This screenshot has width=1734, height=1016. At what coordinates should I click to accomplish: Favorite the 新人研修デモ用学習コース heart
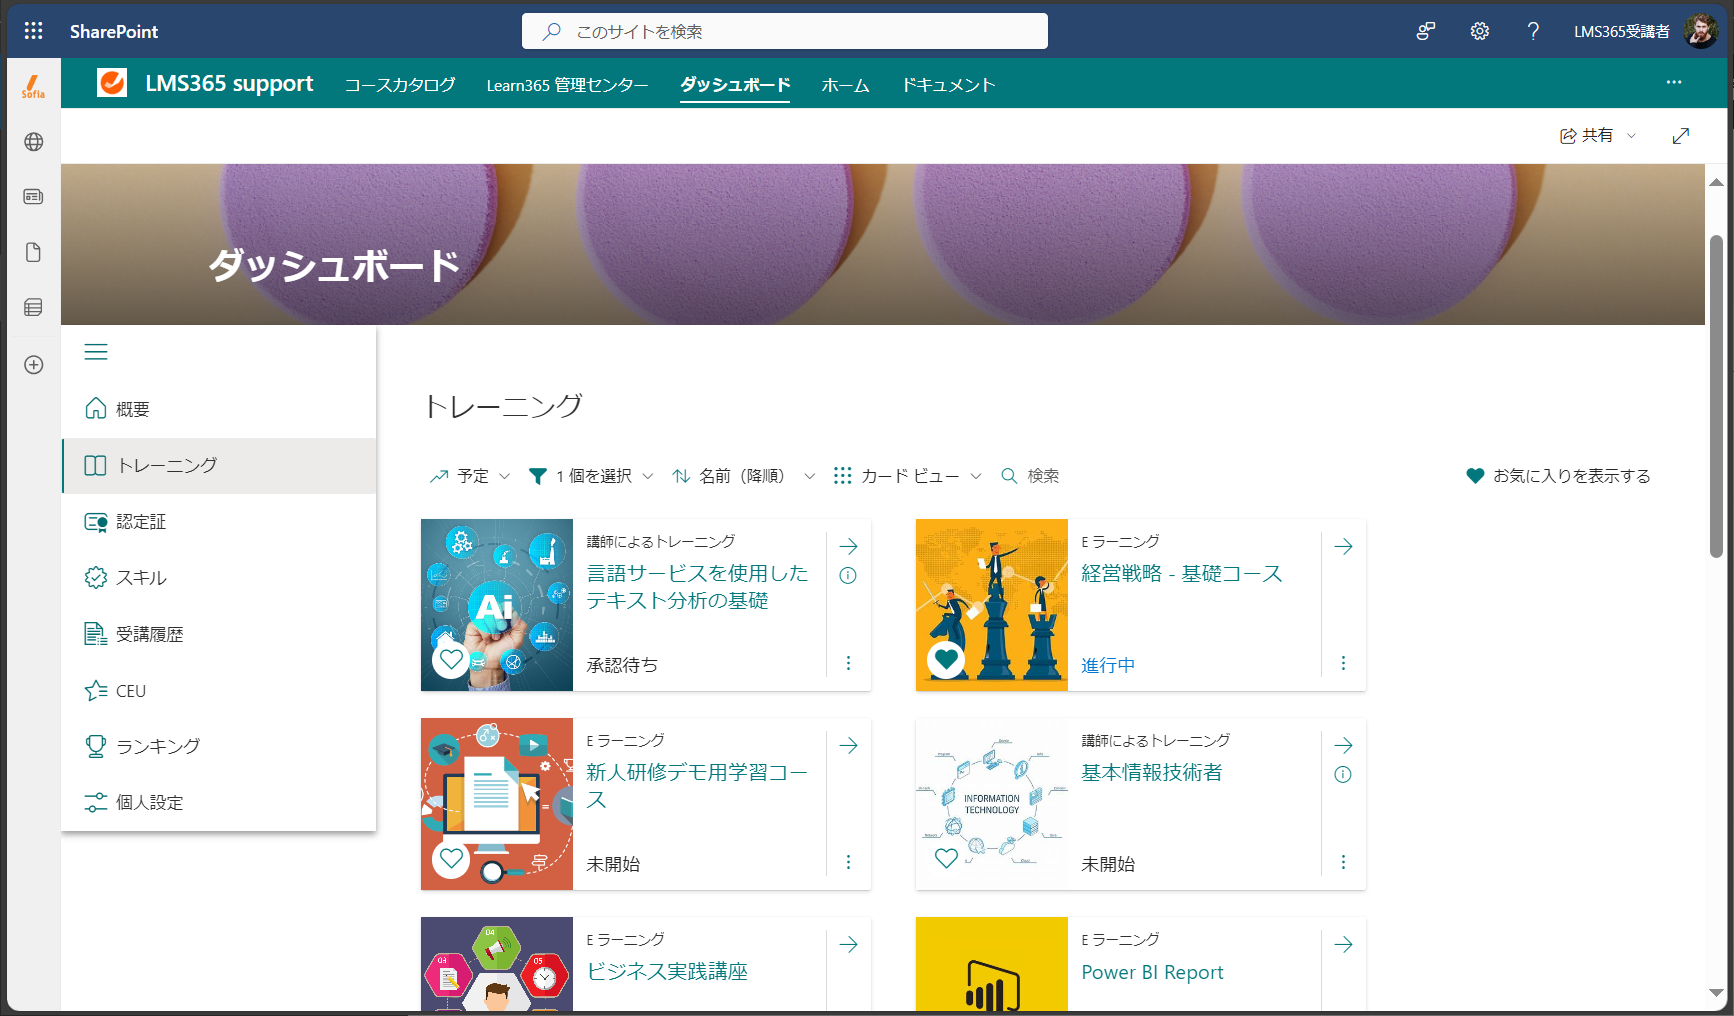pyautogui.click(x=451, y=858)
